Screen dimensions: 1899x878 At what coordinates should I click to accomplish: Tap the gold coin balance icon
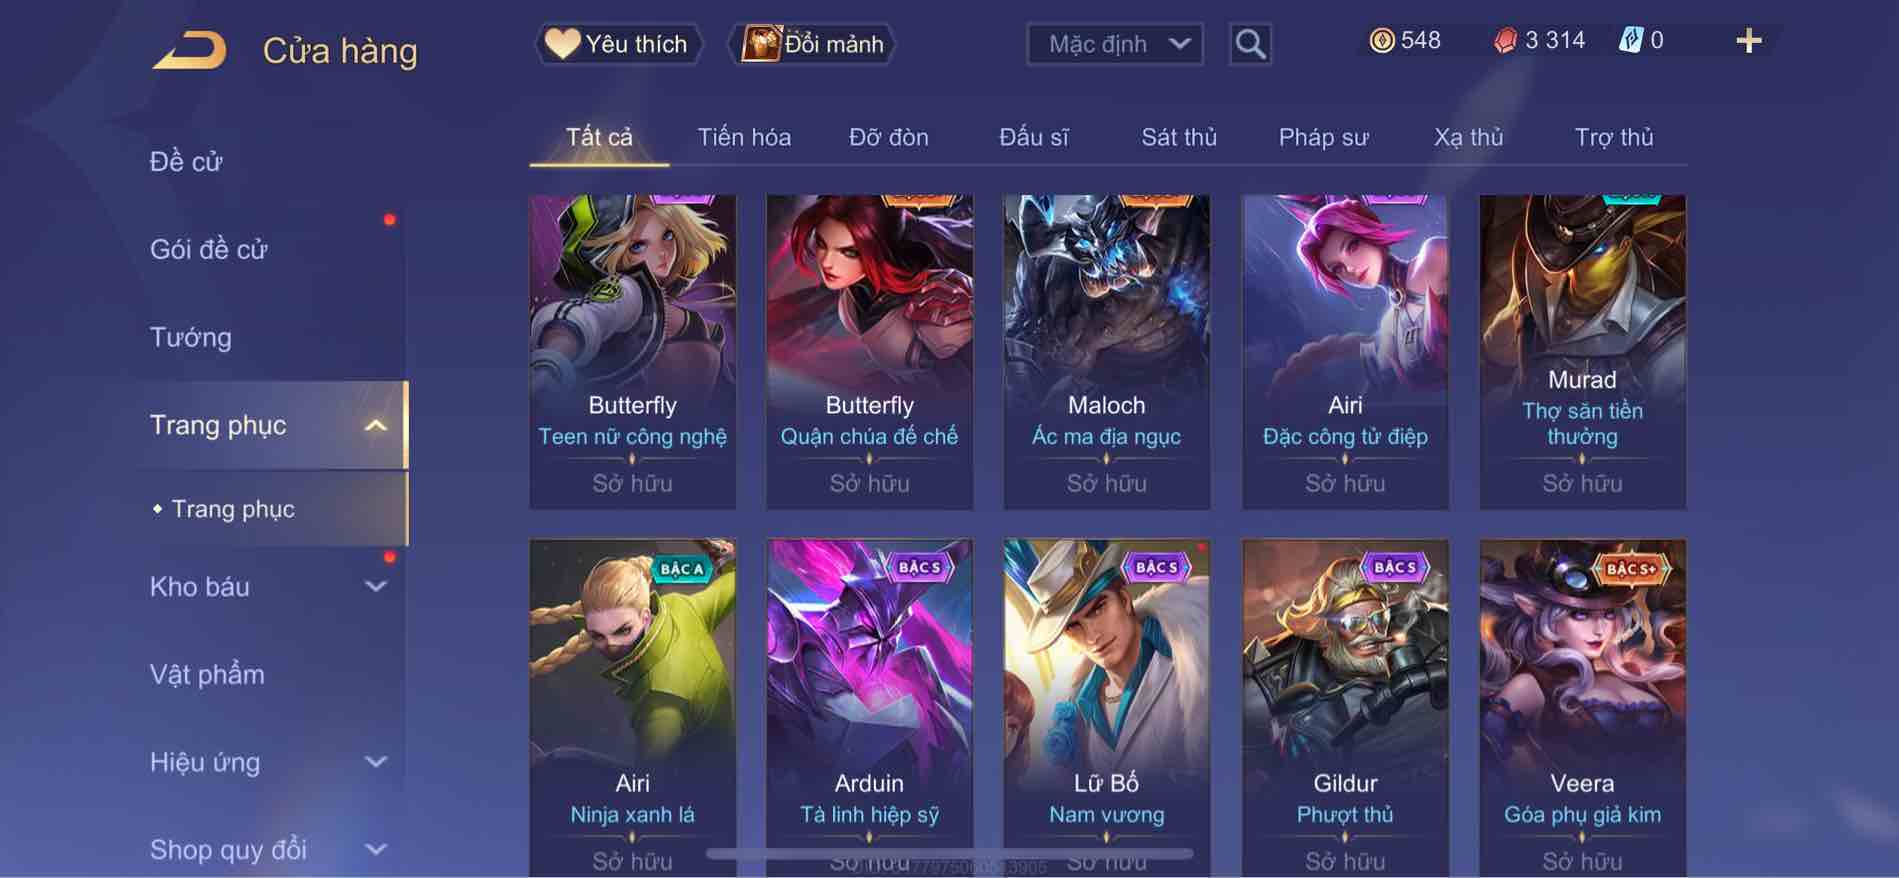[1382, 41]
